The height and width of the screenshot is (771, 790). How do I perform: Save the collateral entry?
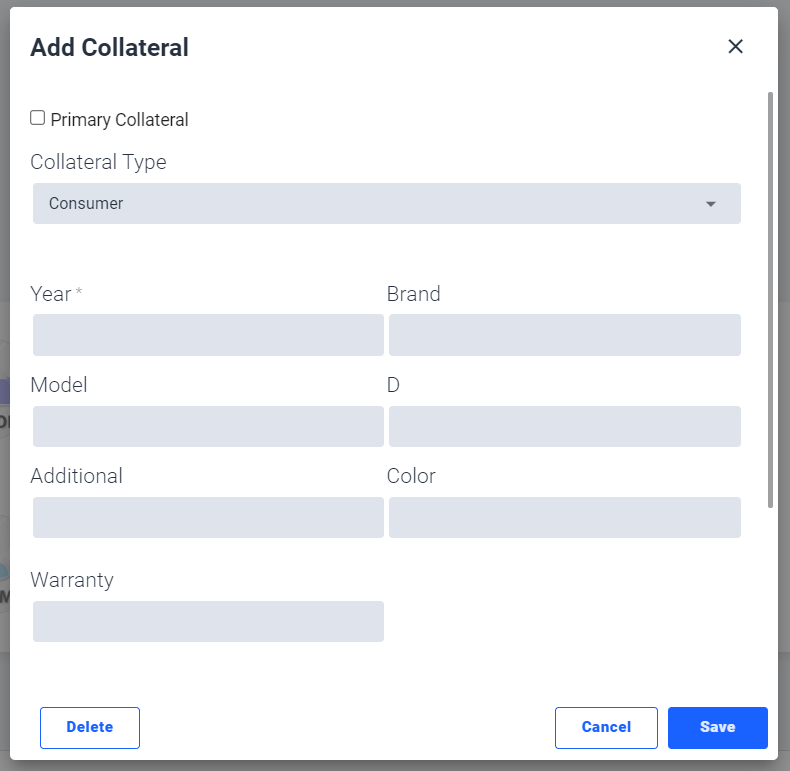(x=717, y=727)
